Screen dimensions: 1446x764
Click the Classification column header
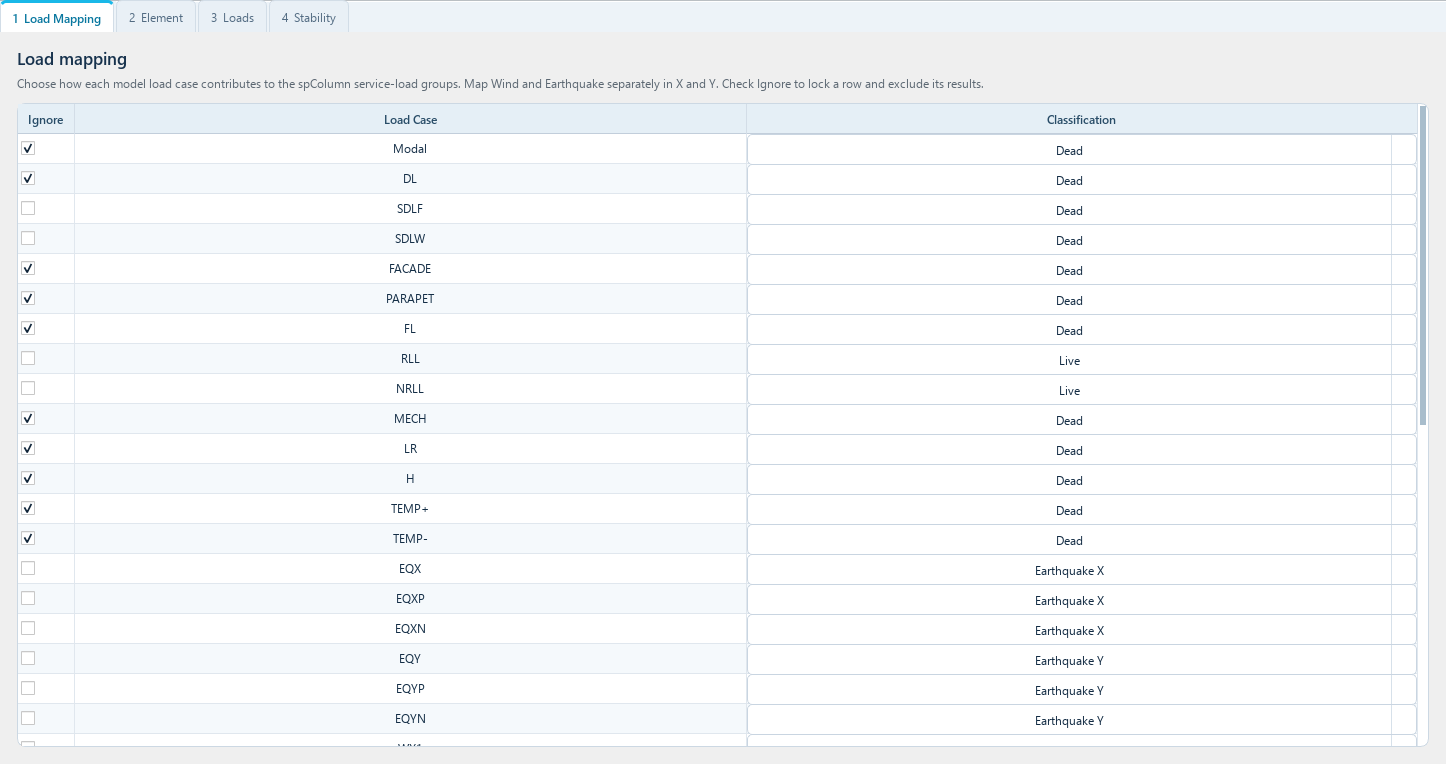[x=1081, y=119]
